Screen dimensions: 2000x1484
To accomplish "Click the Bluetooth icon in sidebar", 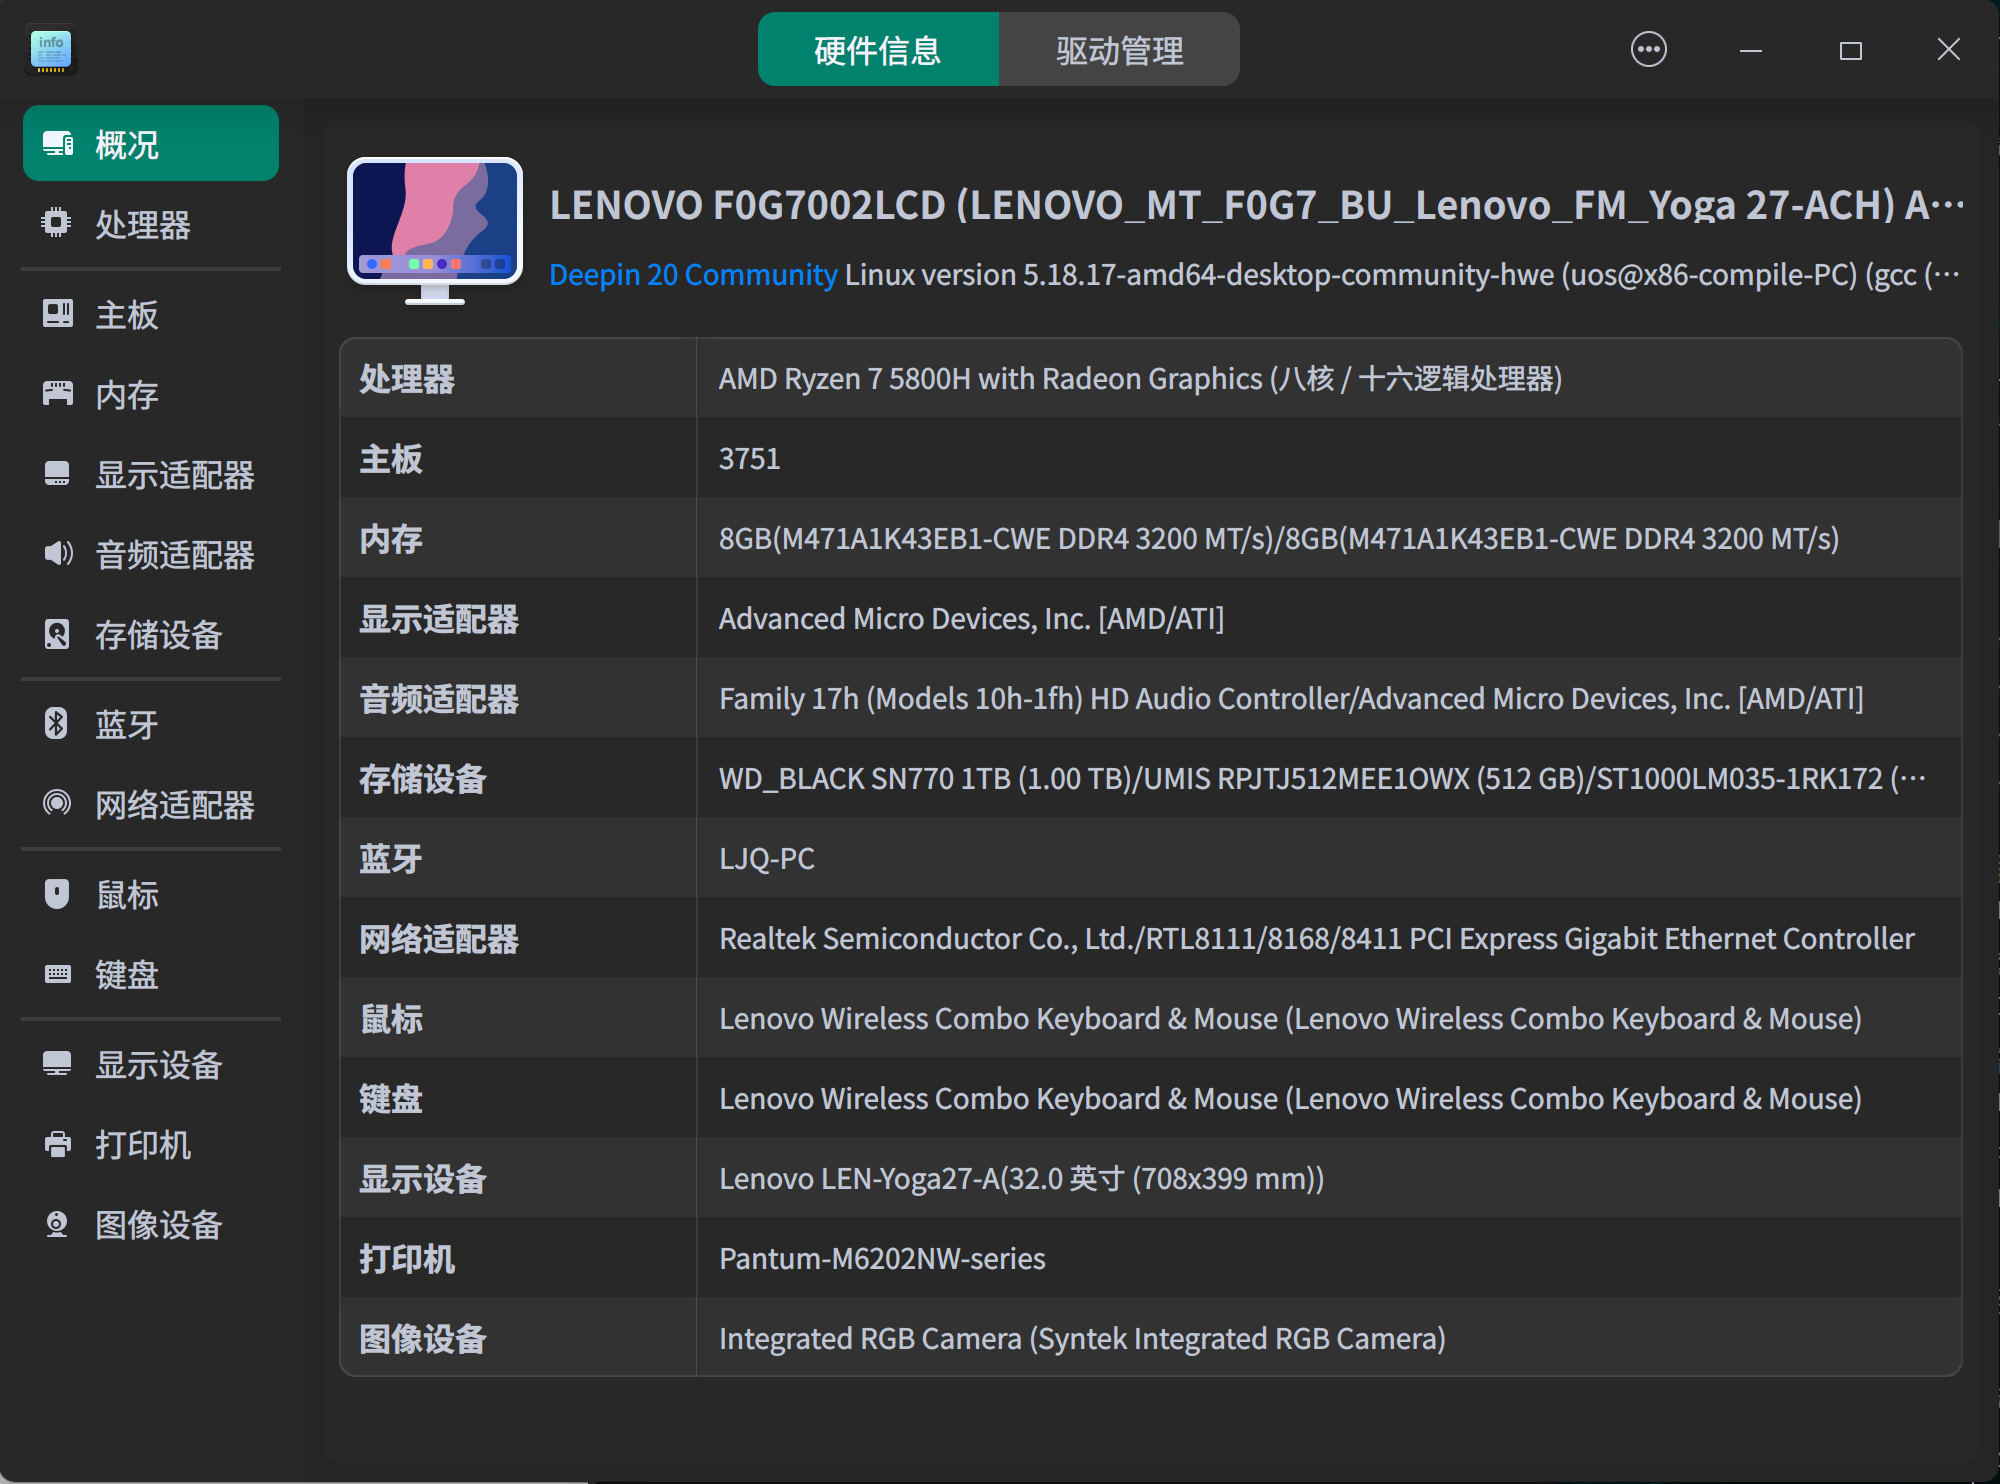I will [57, 724].
